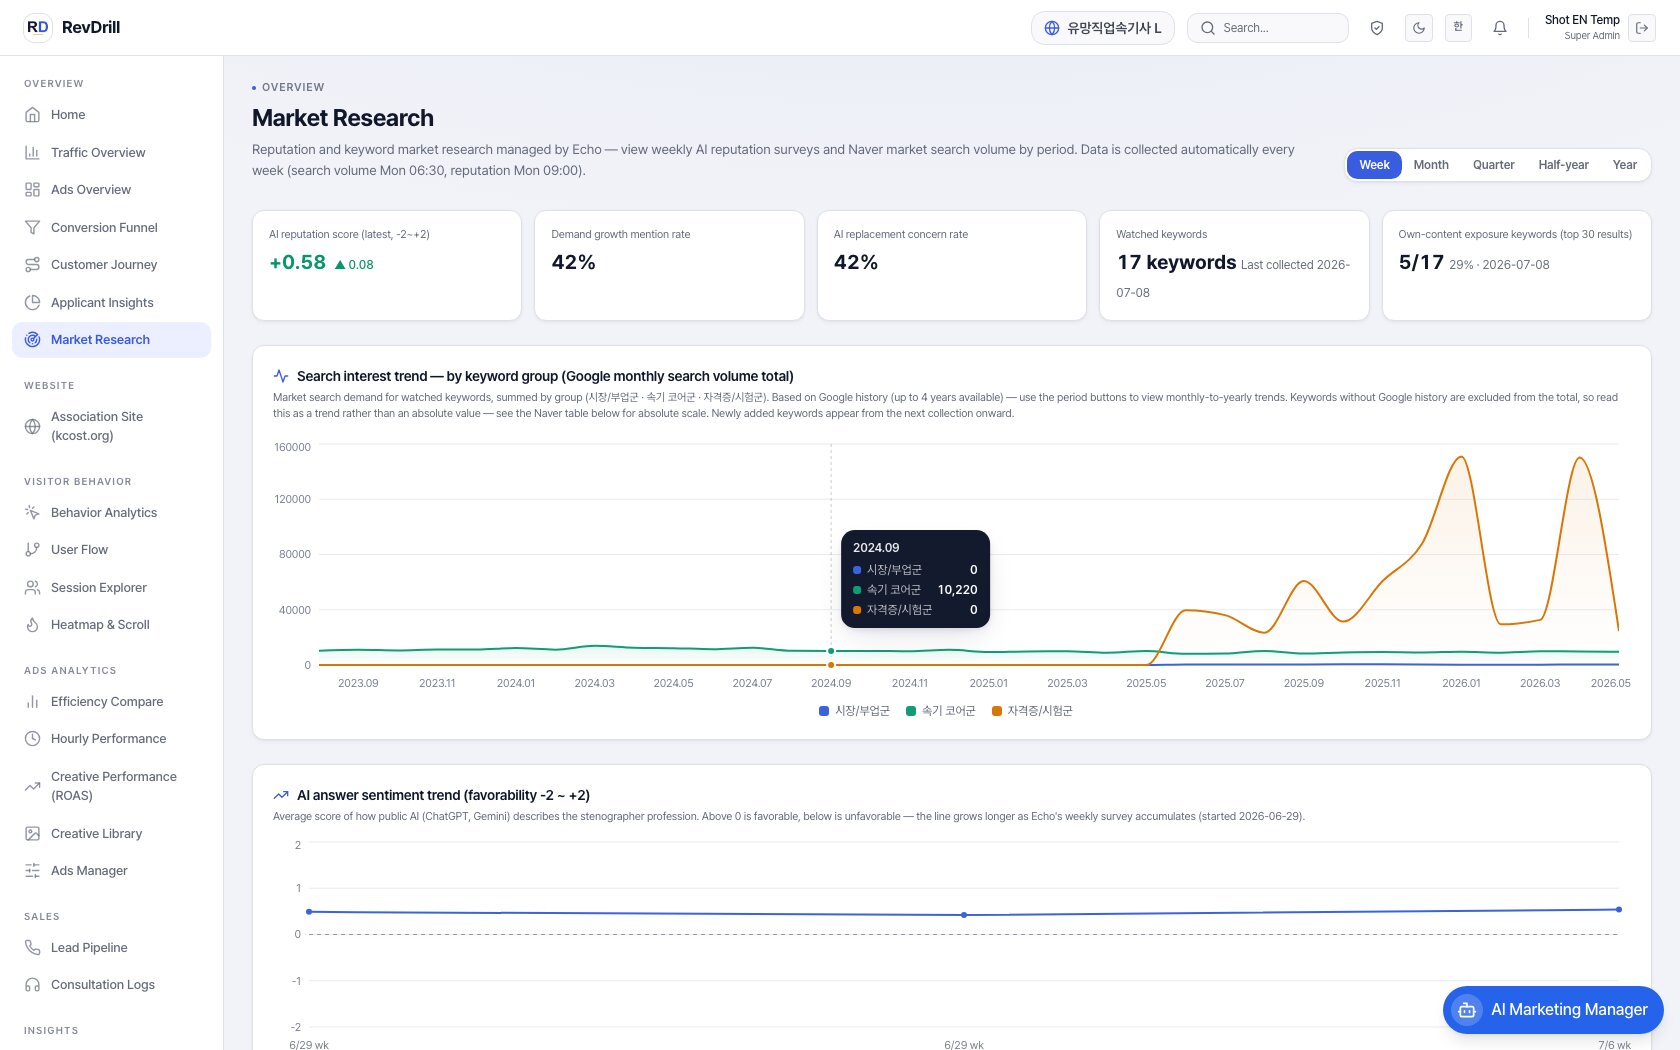Click the "10,220" tooltip value
The height and width of the screenshot is (1050, 1680).
(957, 590)
